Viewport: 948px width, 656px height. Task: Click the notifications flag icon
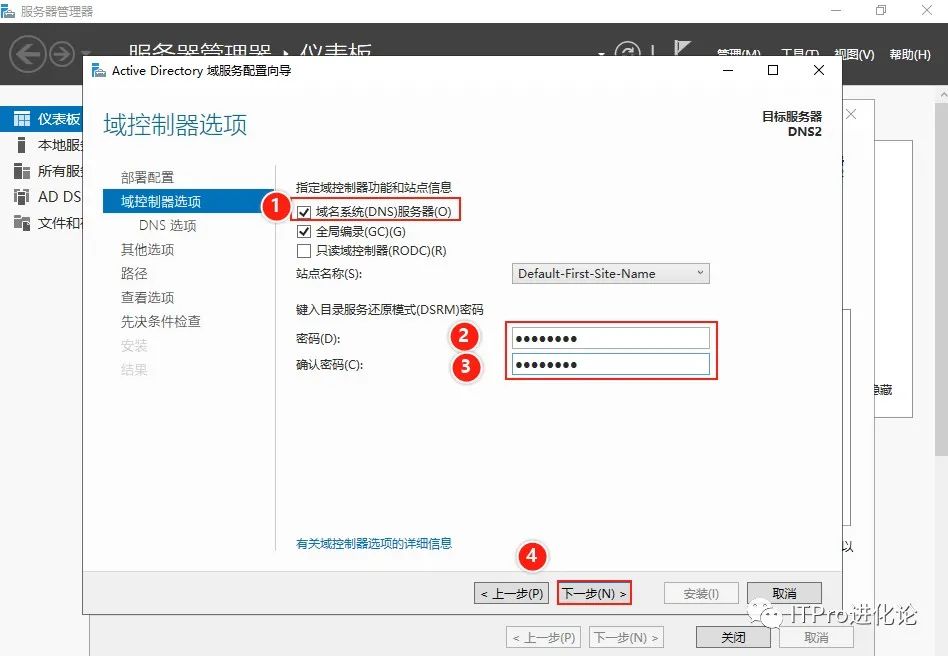[x=682, y=48]
